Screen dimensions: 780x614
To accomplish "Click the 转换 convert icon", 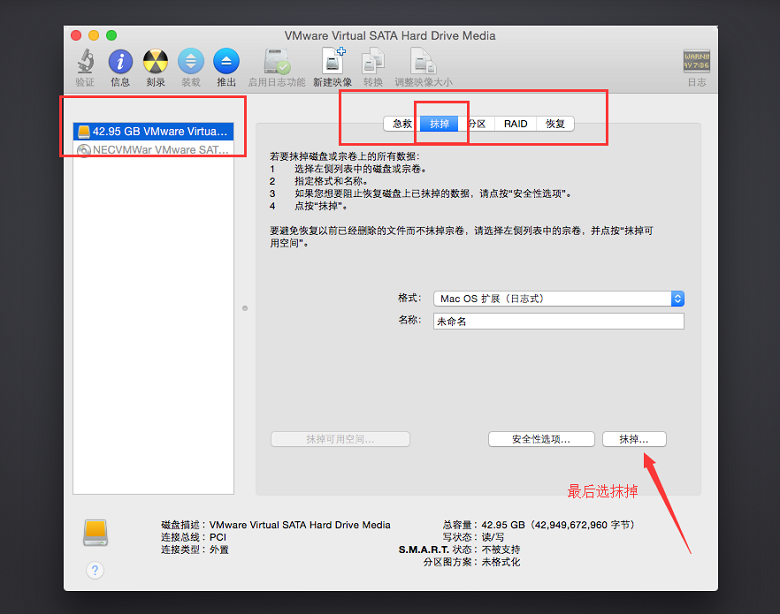I will (373, 62).
